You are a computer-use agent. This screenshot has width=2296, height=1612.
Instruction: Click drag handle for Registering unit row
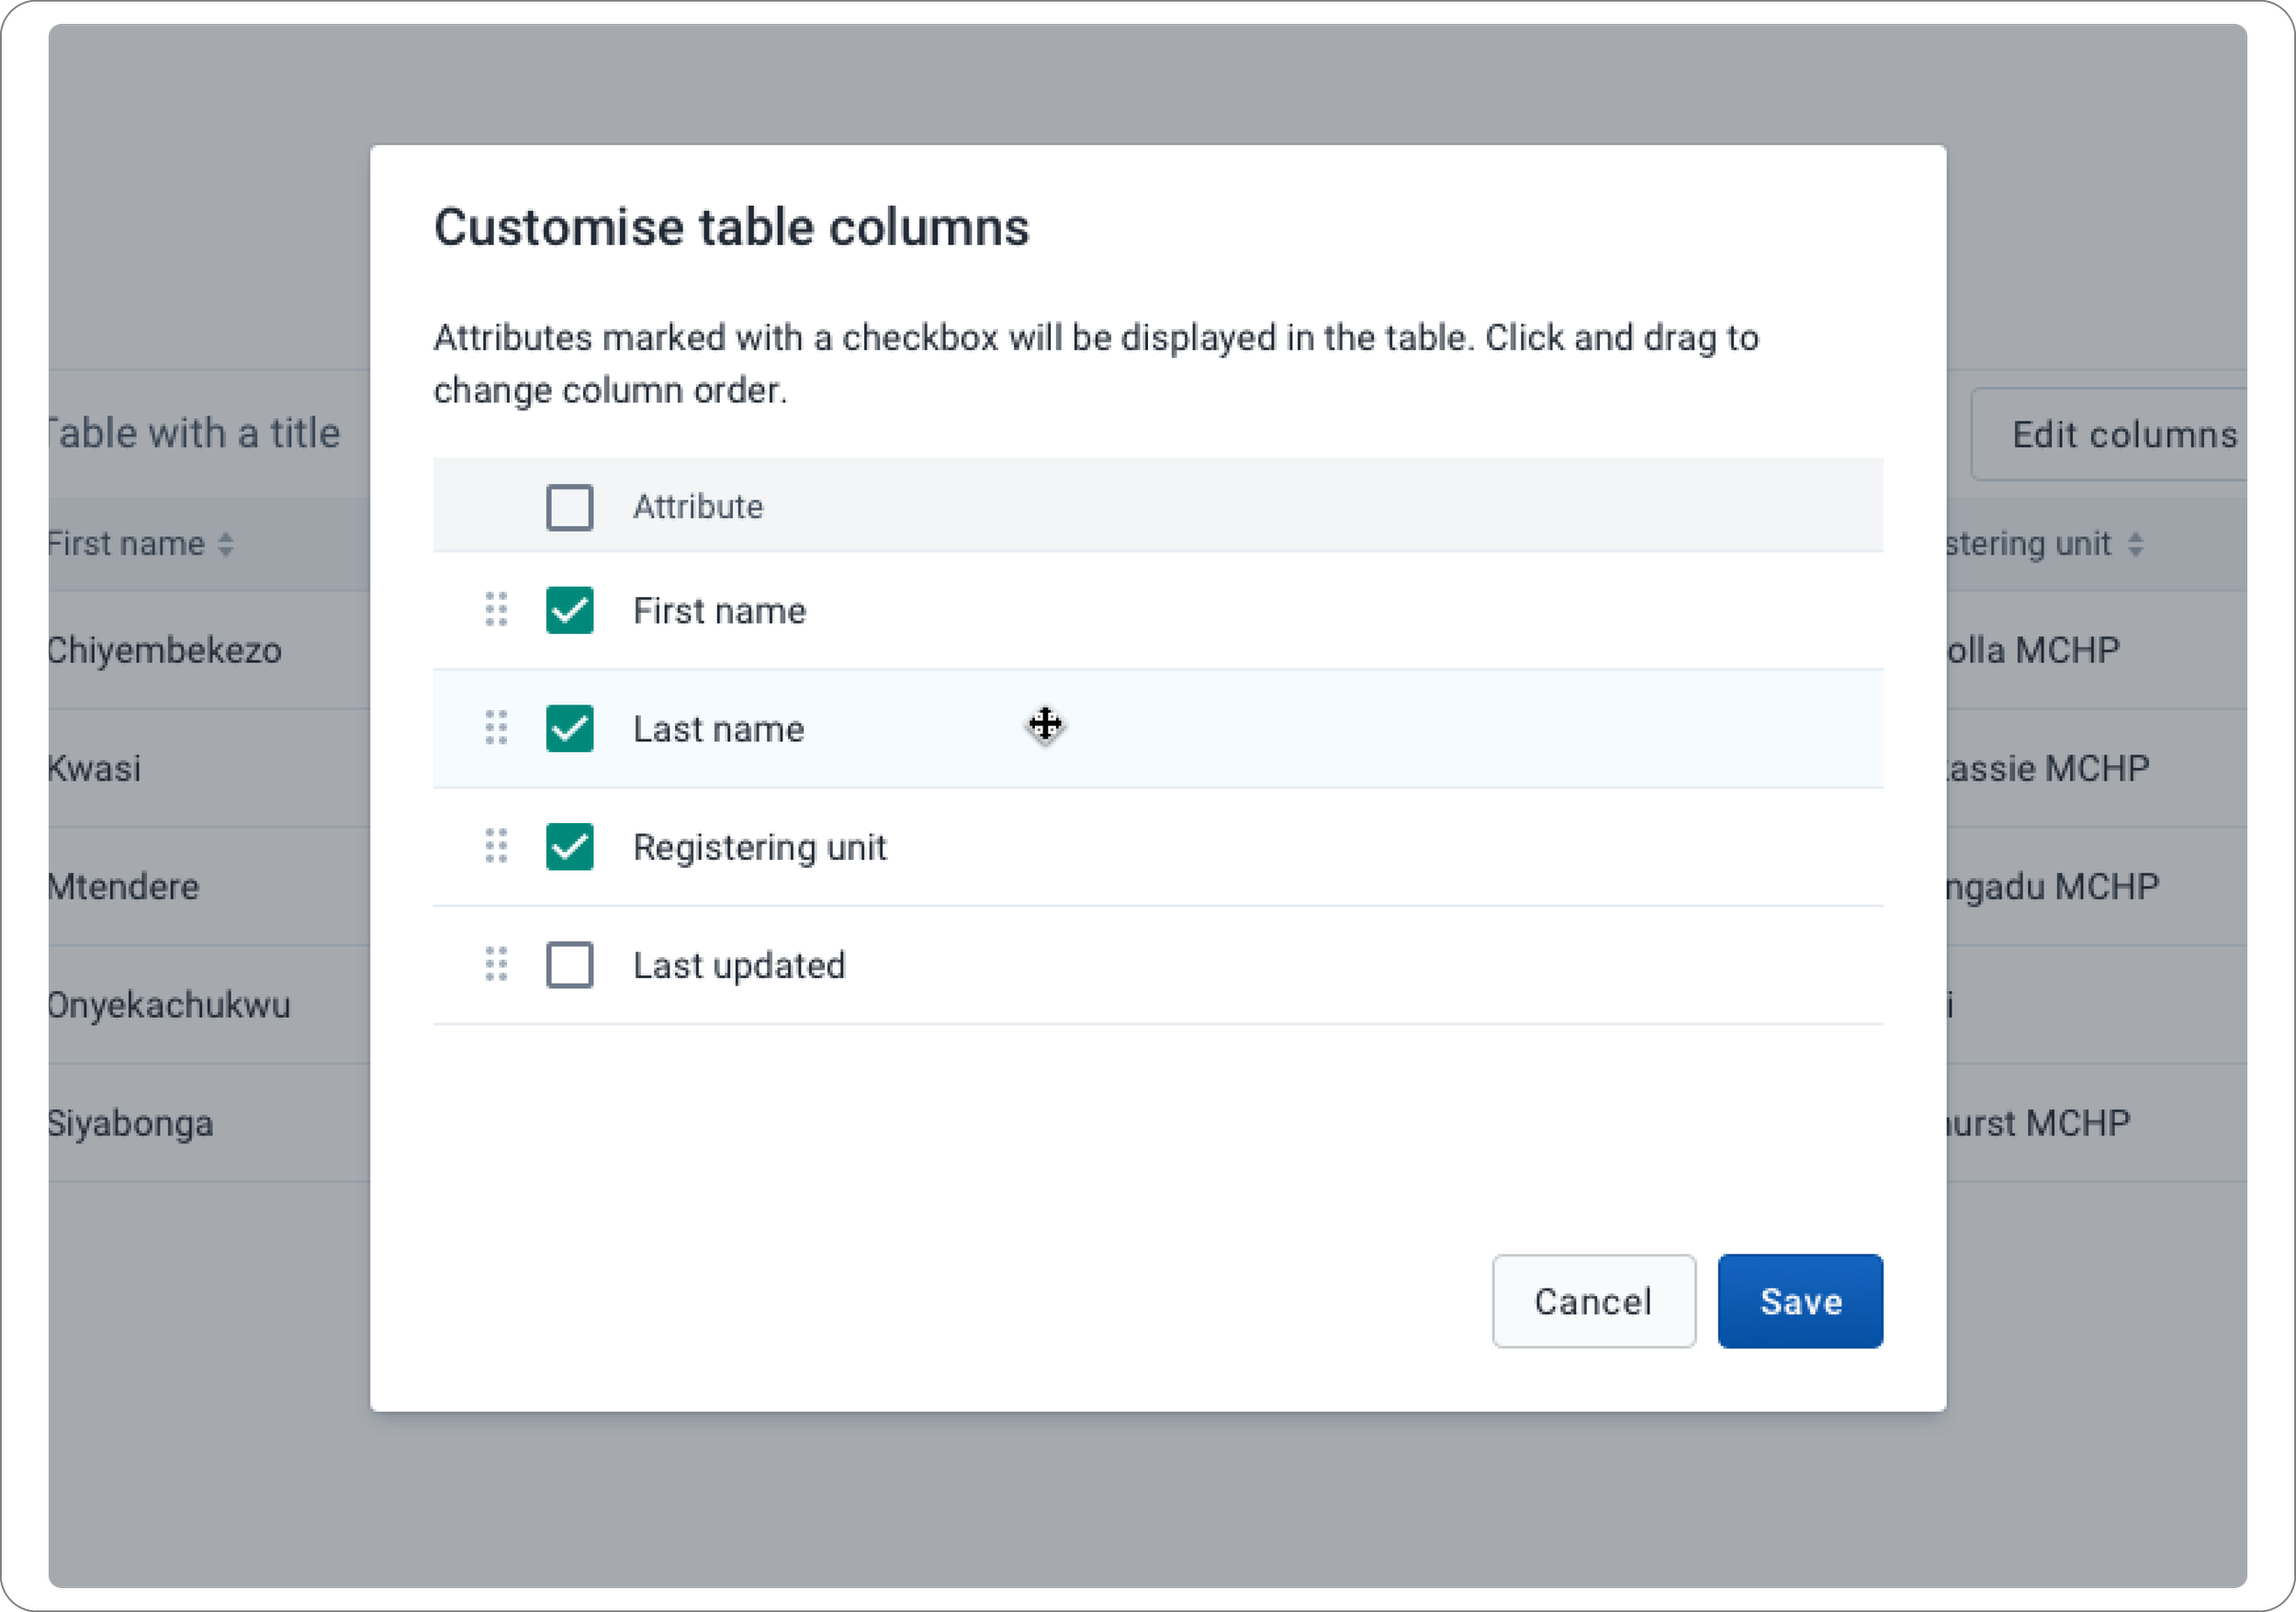pyautogui.click(x=496, y=846)
